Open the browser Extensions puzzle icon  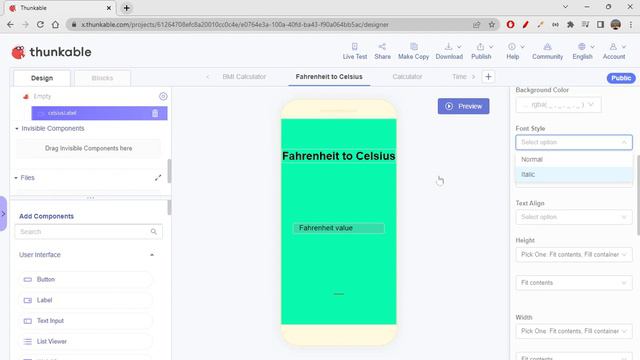point(570,24)
